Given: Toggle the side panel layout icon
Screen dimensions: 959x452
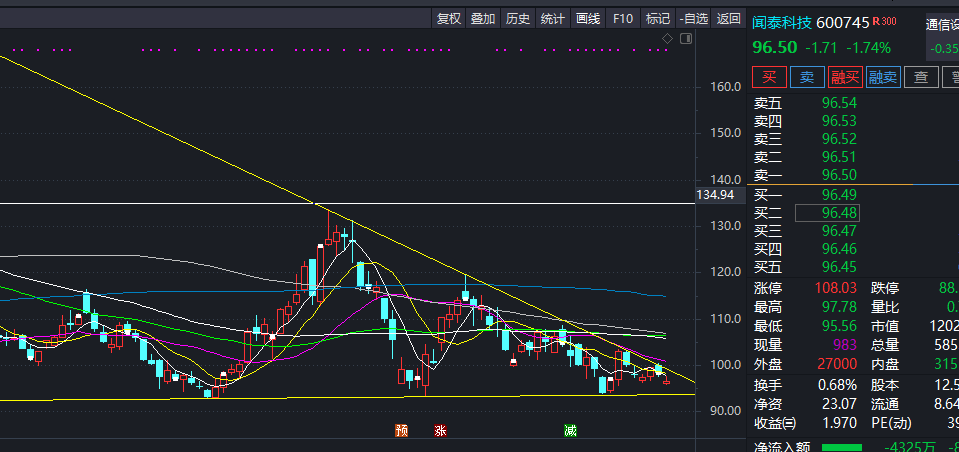Looking at the screenshot, I should tap(686, 39).
